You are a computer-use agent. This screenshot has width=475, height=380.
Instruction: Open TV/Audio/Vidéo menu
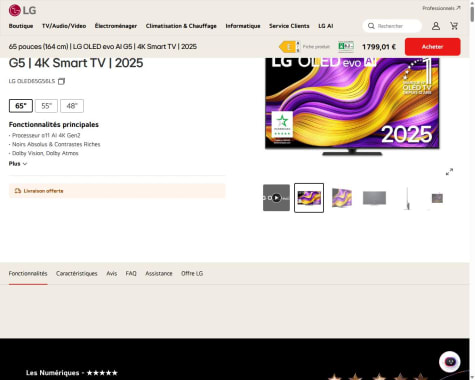click(x=64, y=26)
